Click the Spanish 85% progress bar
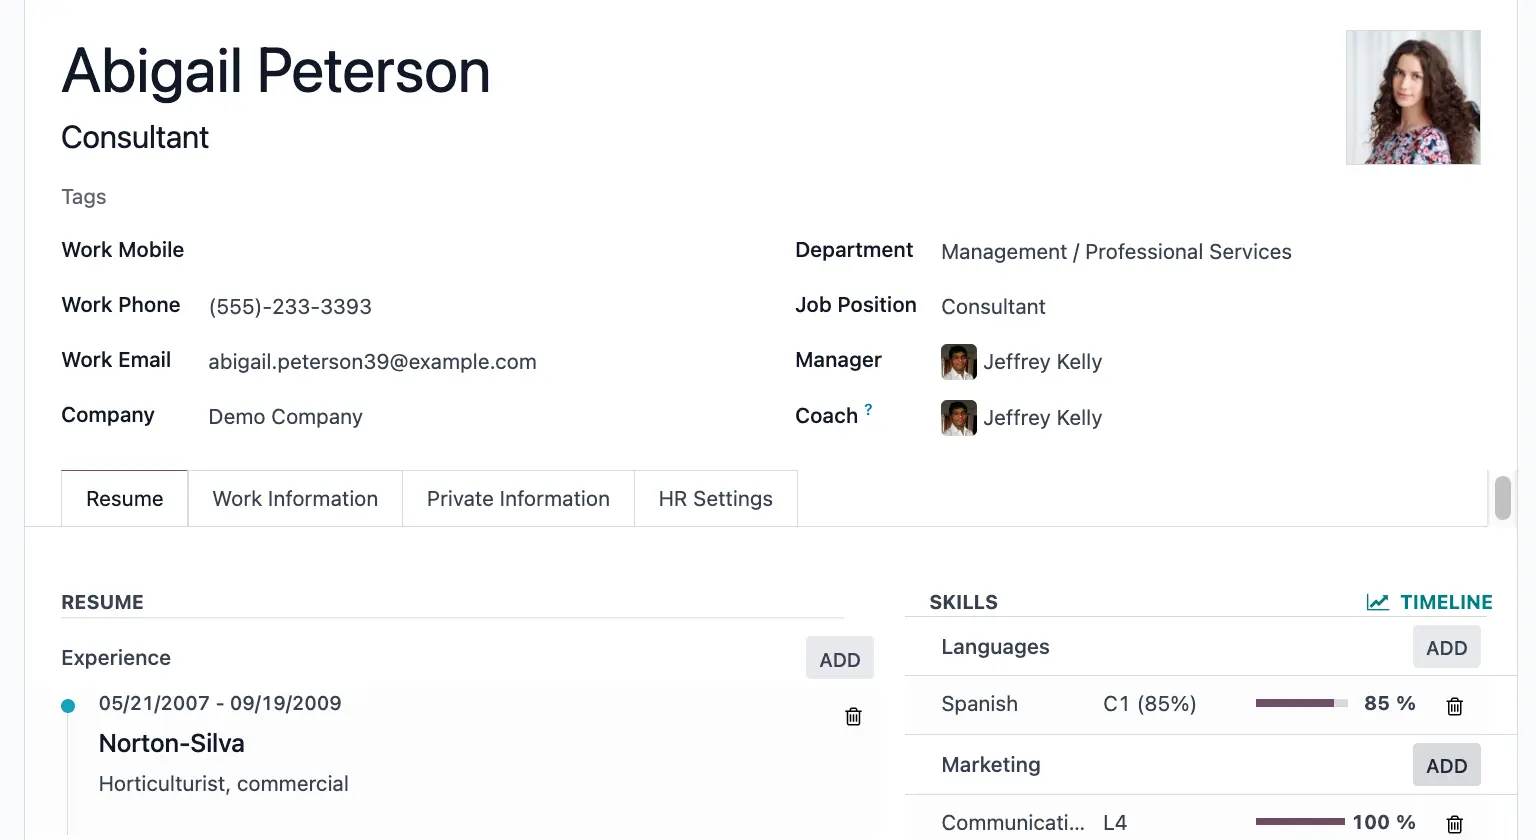This screenshot has height=840, width=1536. [1302, 703]
